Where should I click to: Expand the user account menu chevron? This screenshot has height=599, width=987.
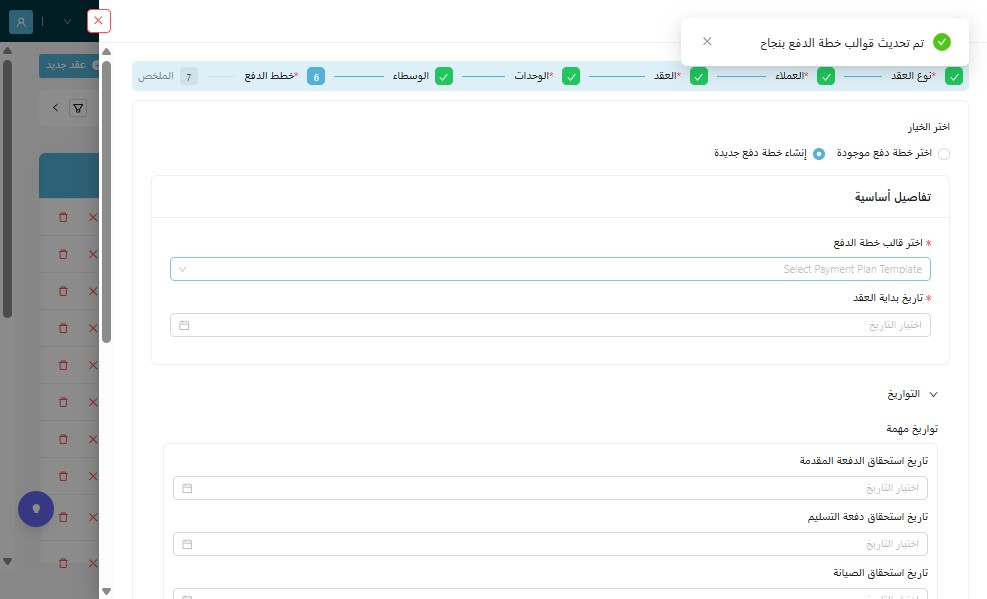coord(67,21)
